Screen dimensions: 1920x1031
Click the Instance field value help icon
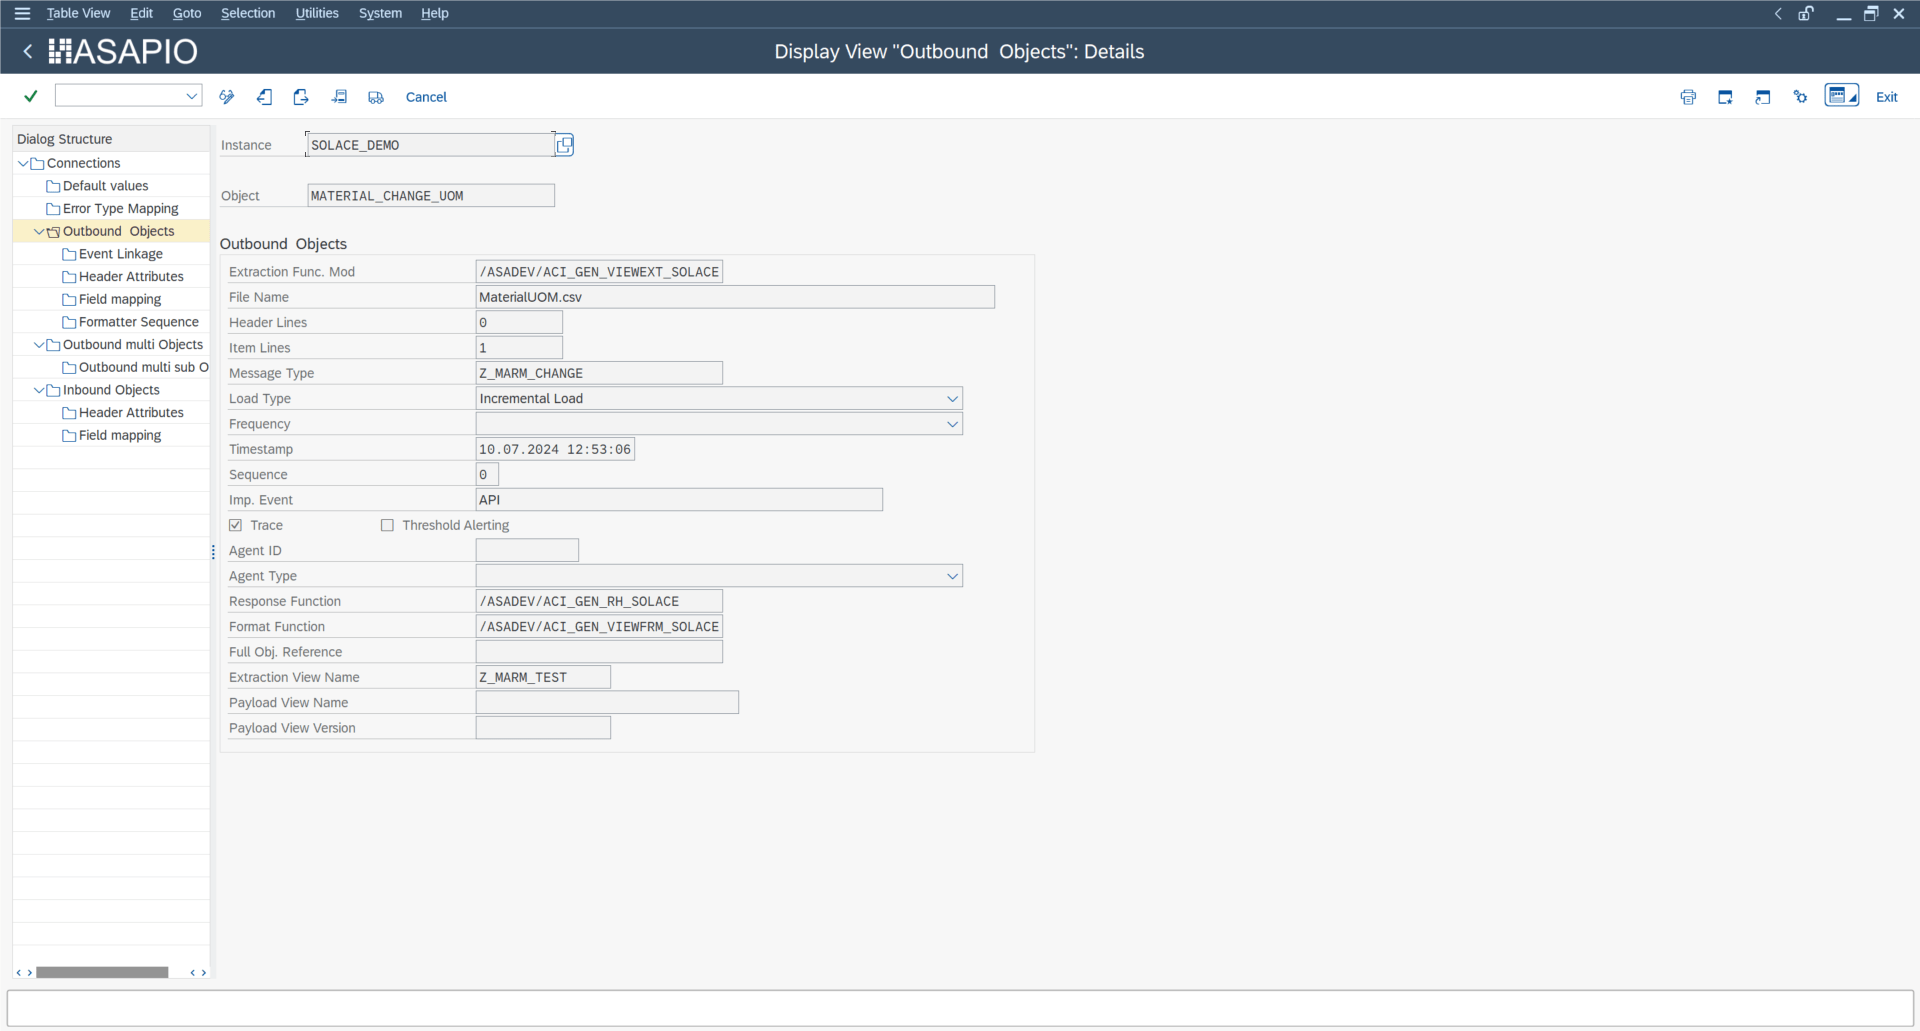pyautogui.click(x=564, y=145)
